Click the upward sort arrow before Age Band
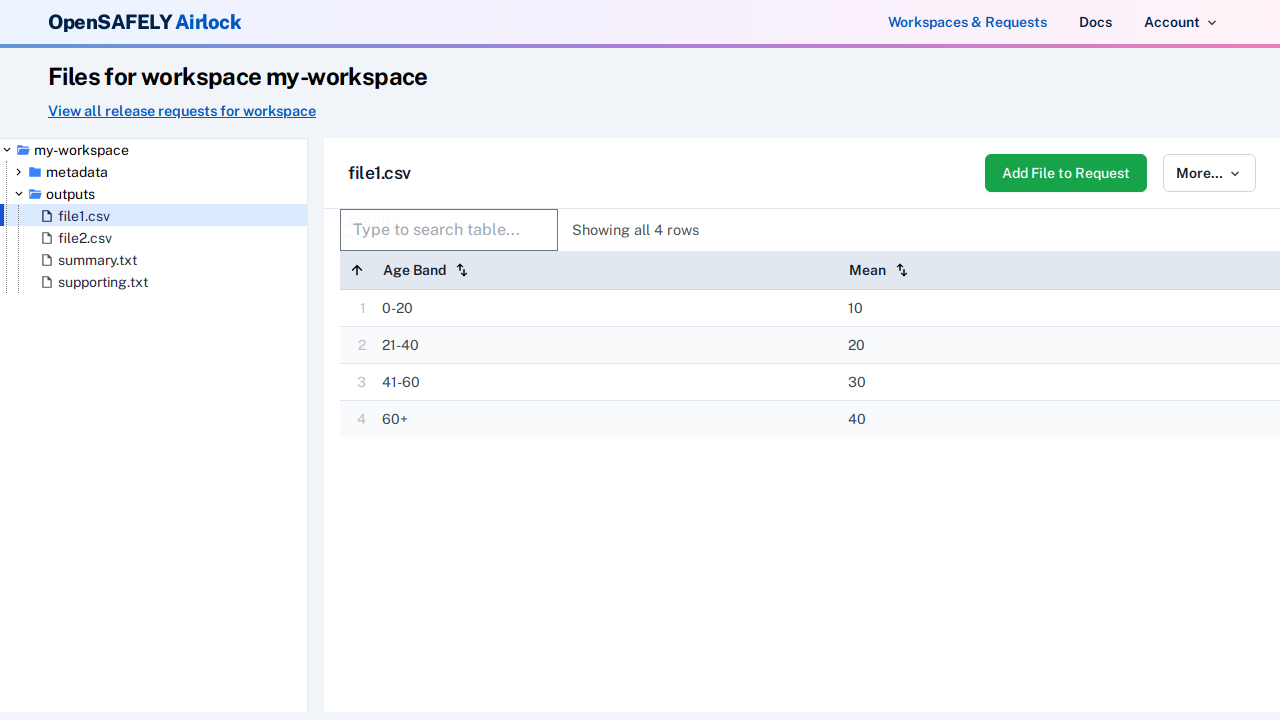1280x720 pixels. (357, 270)
